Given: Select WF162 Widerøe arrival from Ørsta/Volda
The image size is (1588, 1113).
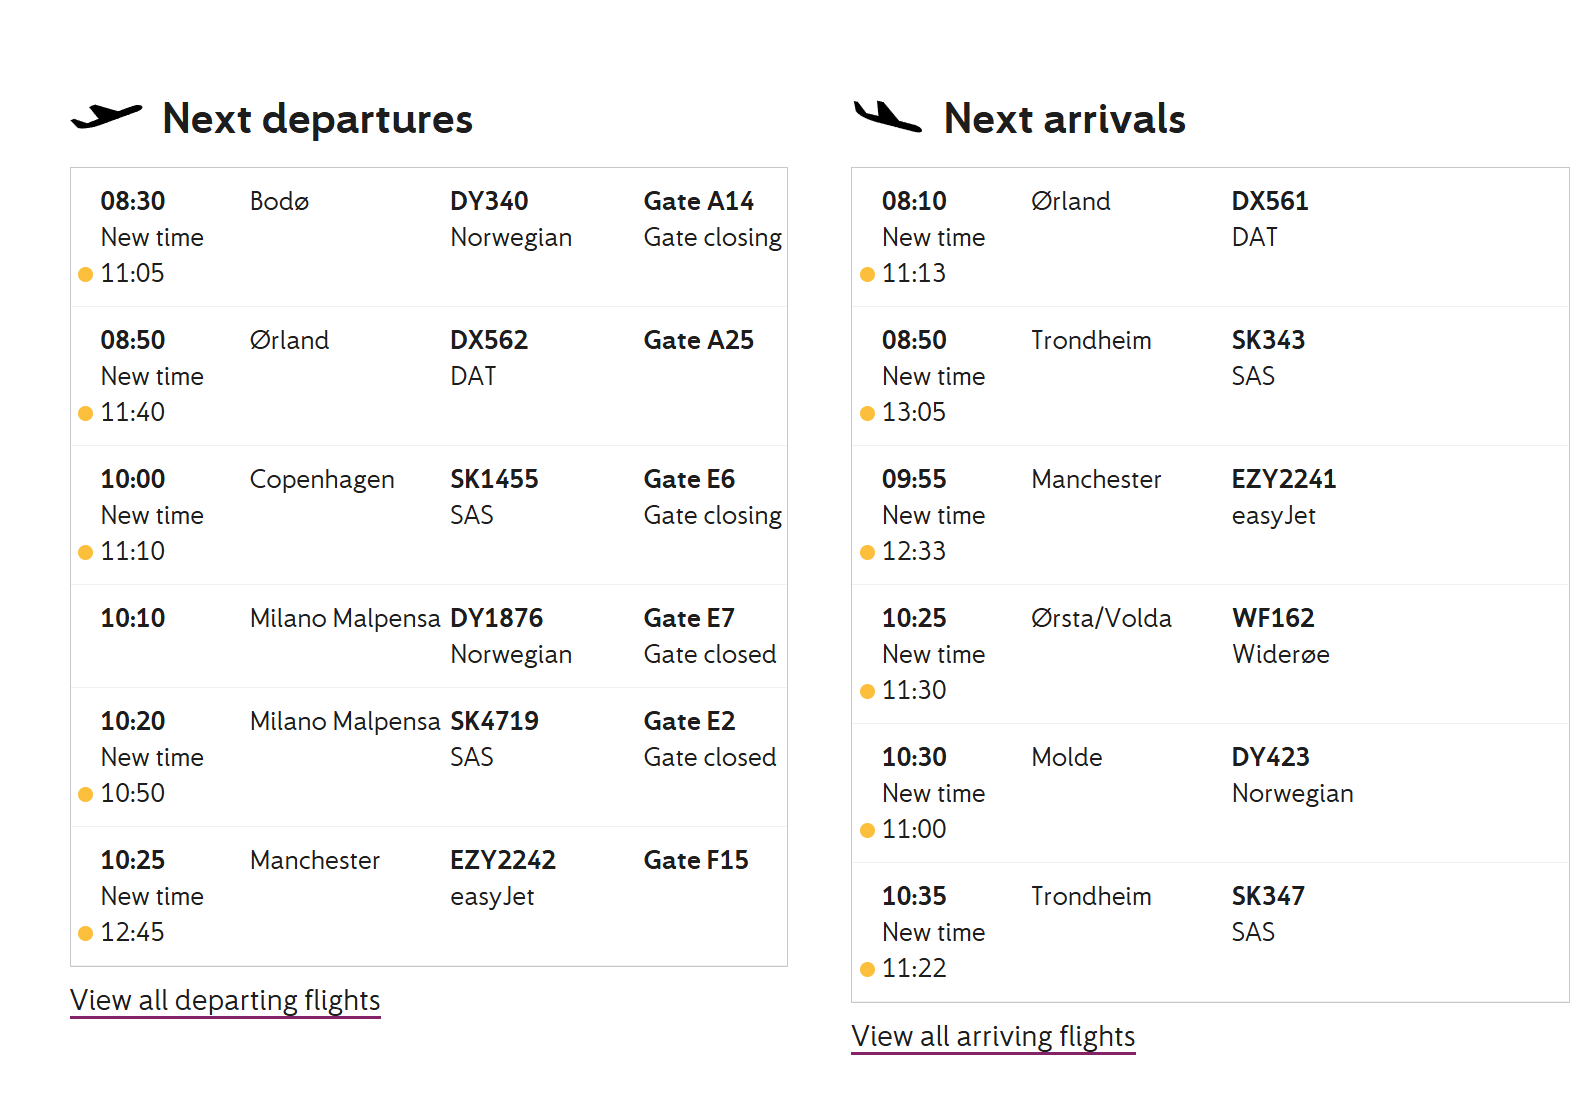Looking at the screenshot, I should pyautogui.click(x=1210, y=654).
